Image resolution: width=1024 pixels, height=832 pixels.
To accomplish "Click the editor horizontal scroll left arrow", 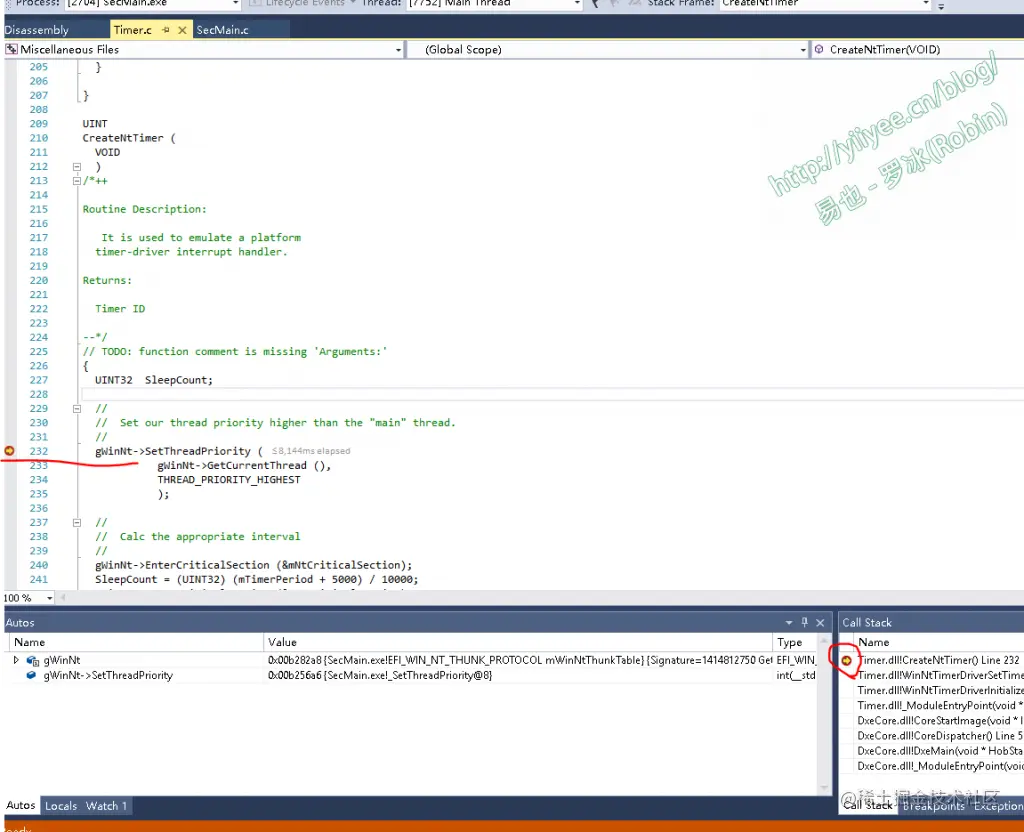I will 63,598.
